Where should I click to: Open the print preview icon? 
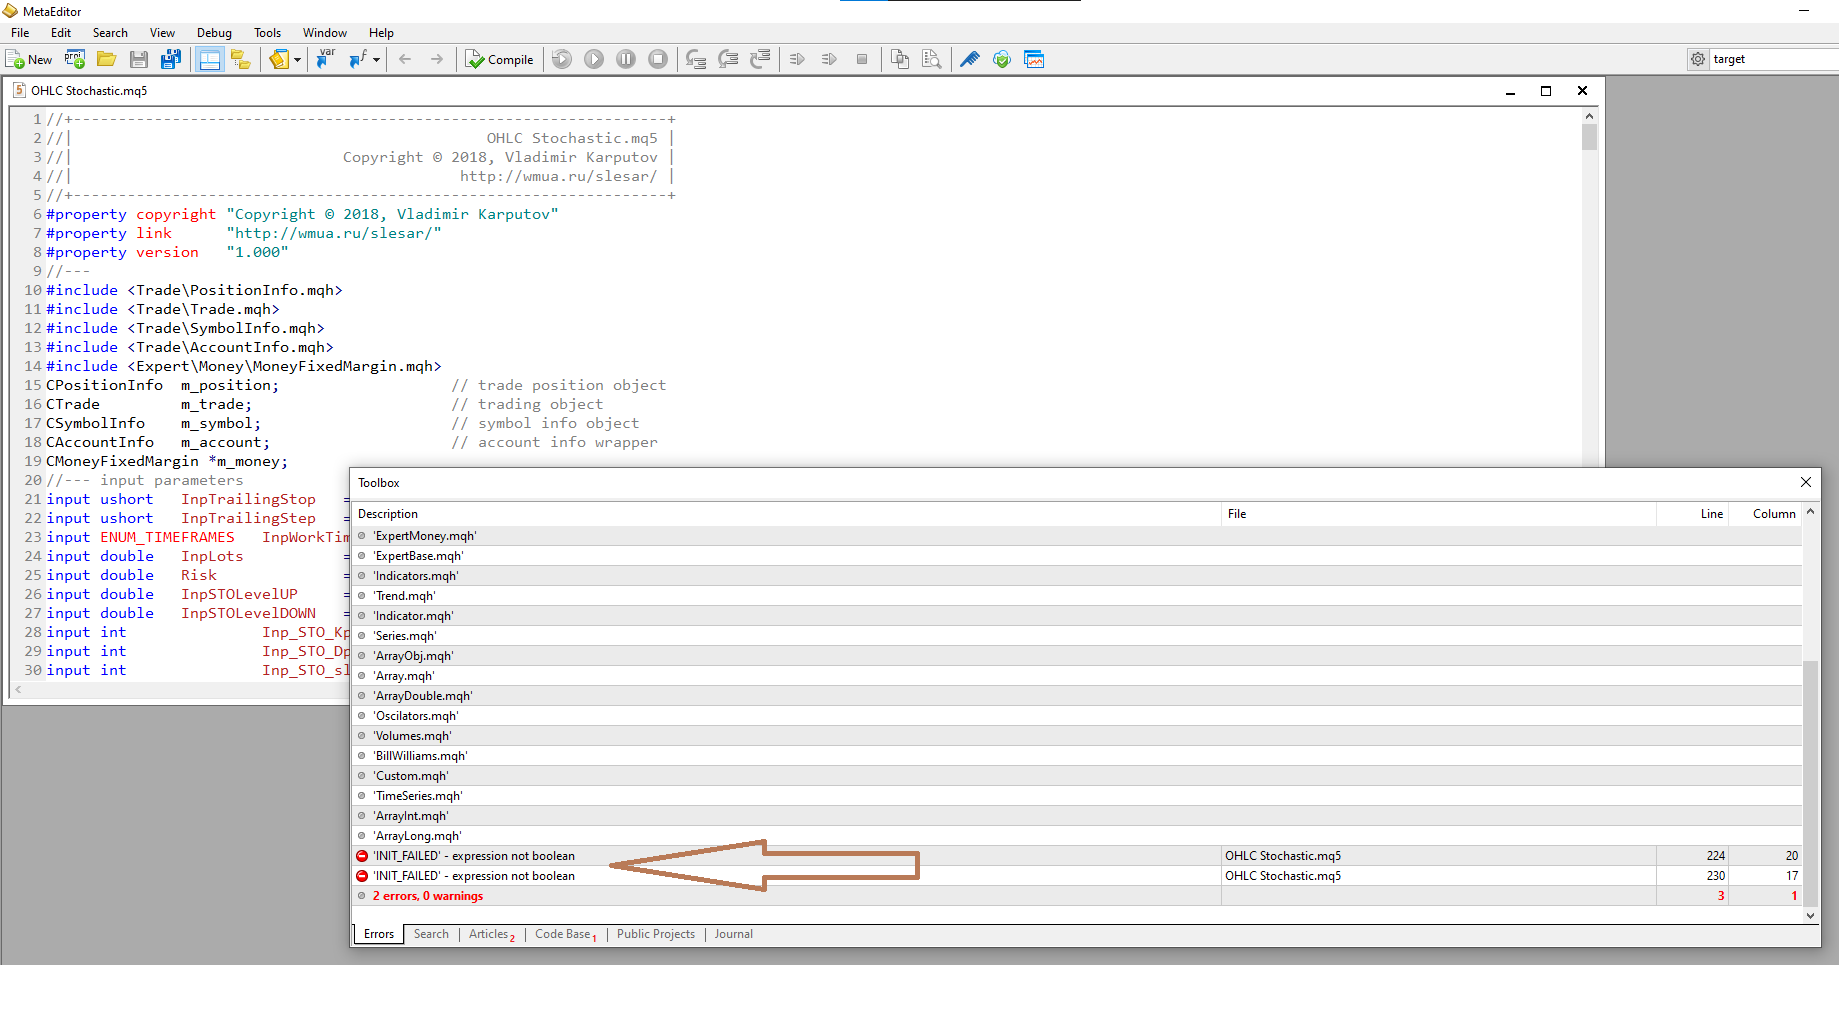tap(931, 59)
